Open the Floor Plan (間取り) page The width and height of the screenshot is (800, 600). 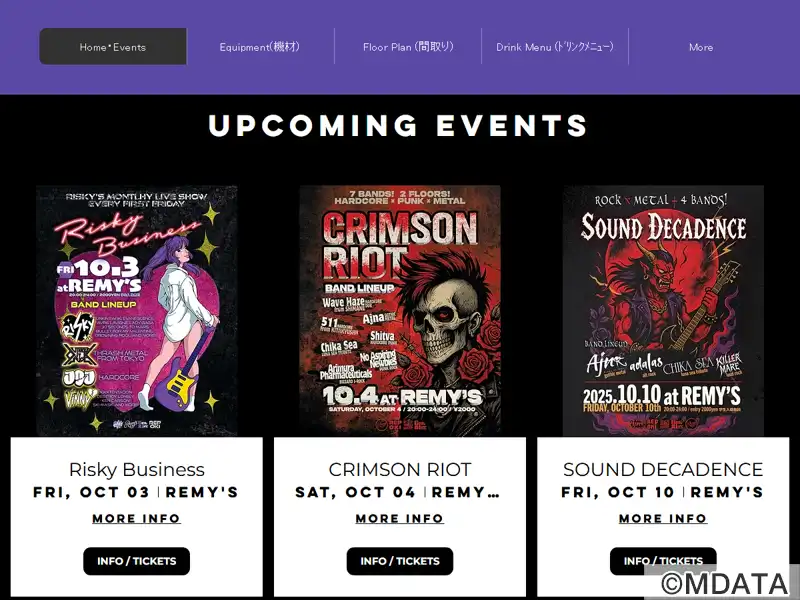(408, 46)
